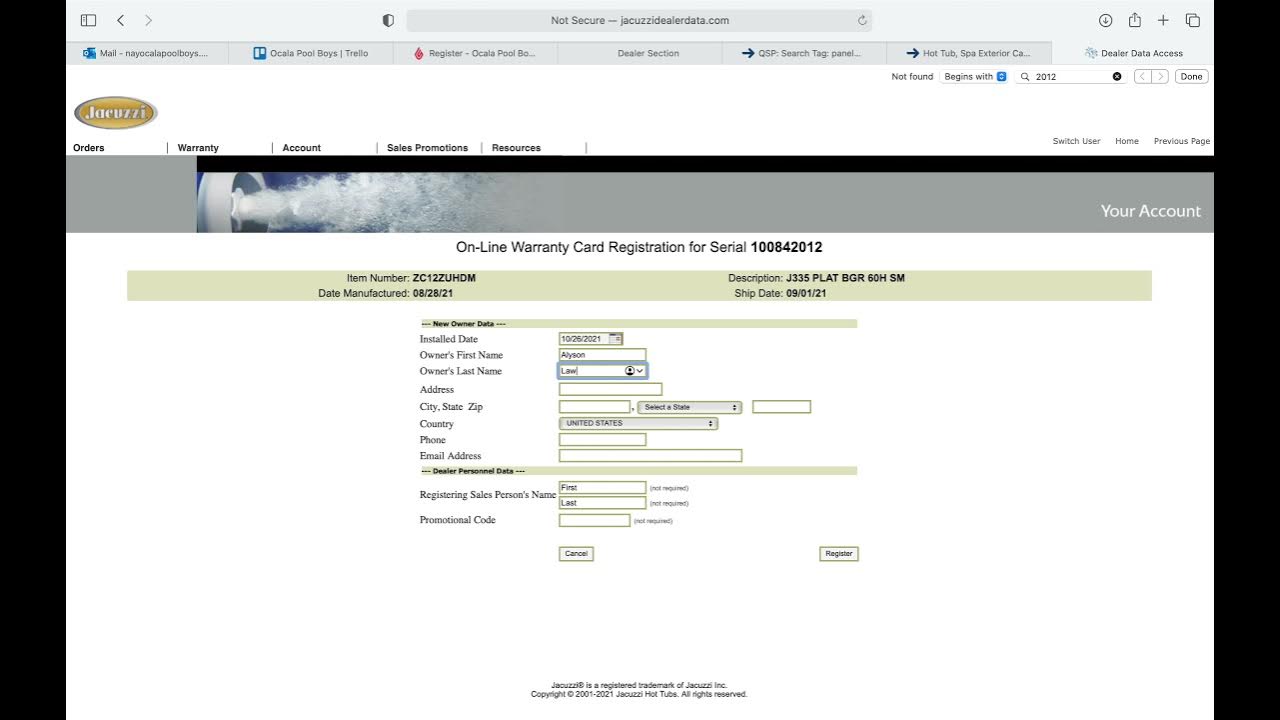Clear the find search field

click(x=1117, y=76)
